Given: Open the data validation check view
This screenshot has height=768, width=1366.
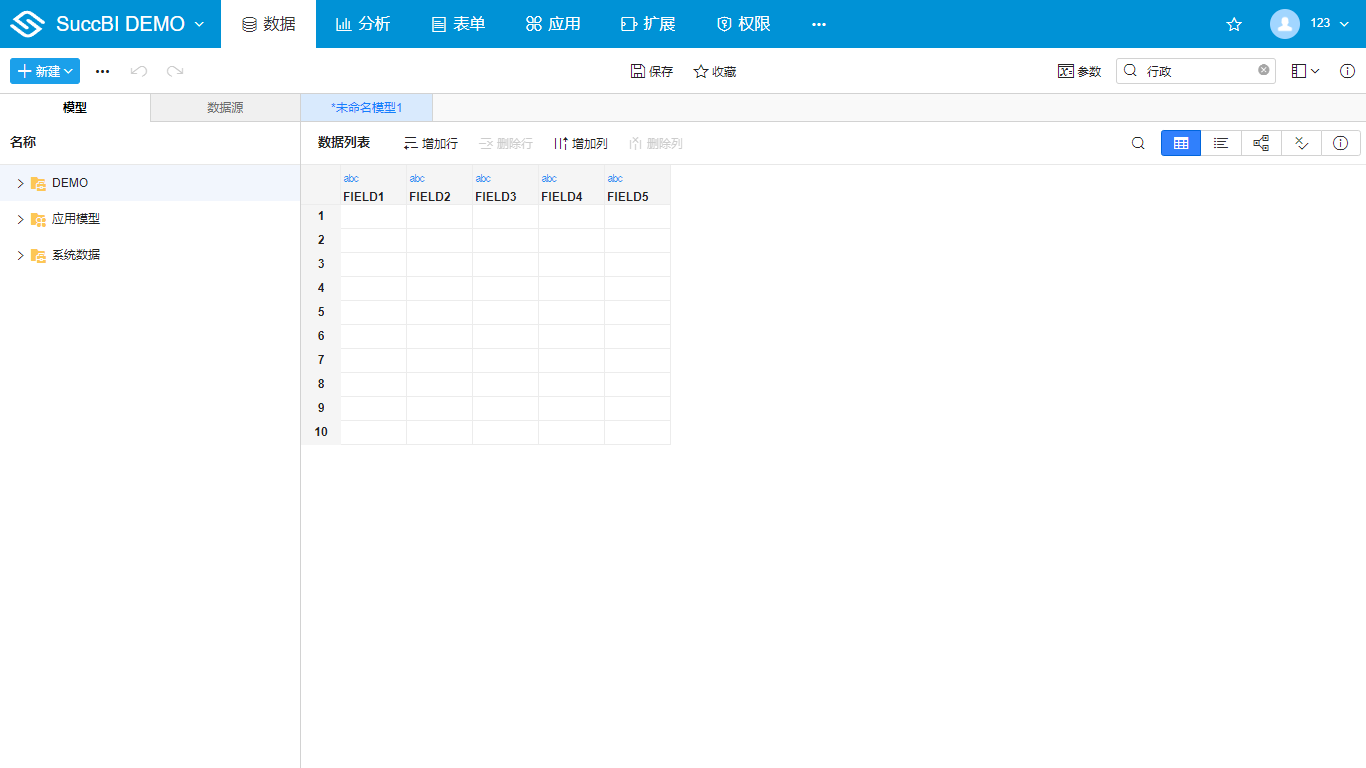Looking at the screenshot, I should 1300,143.
